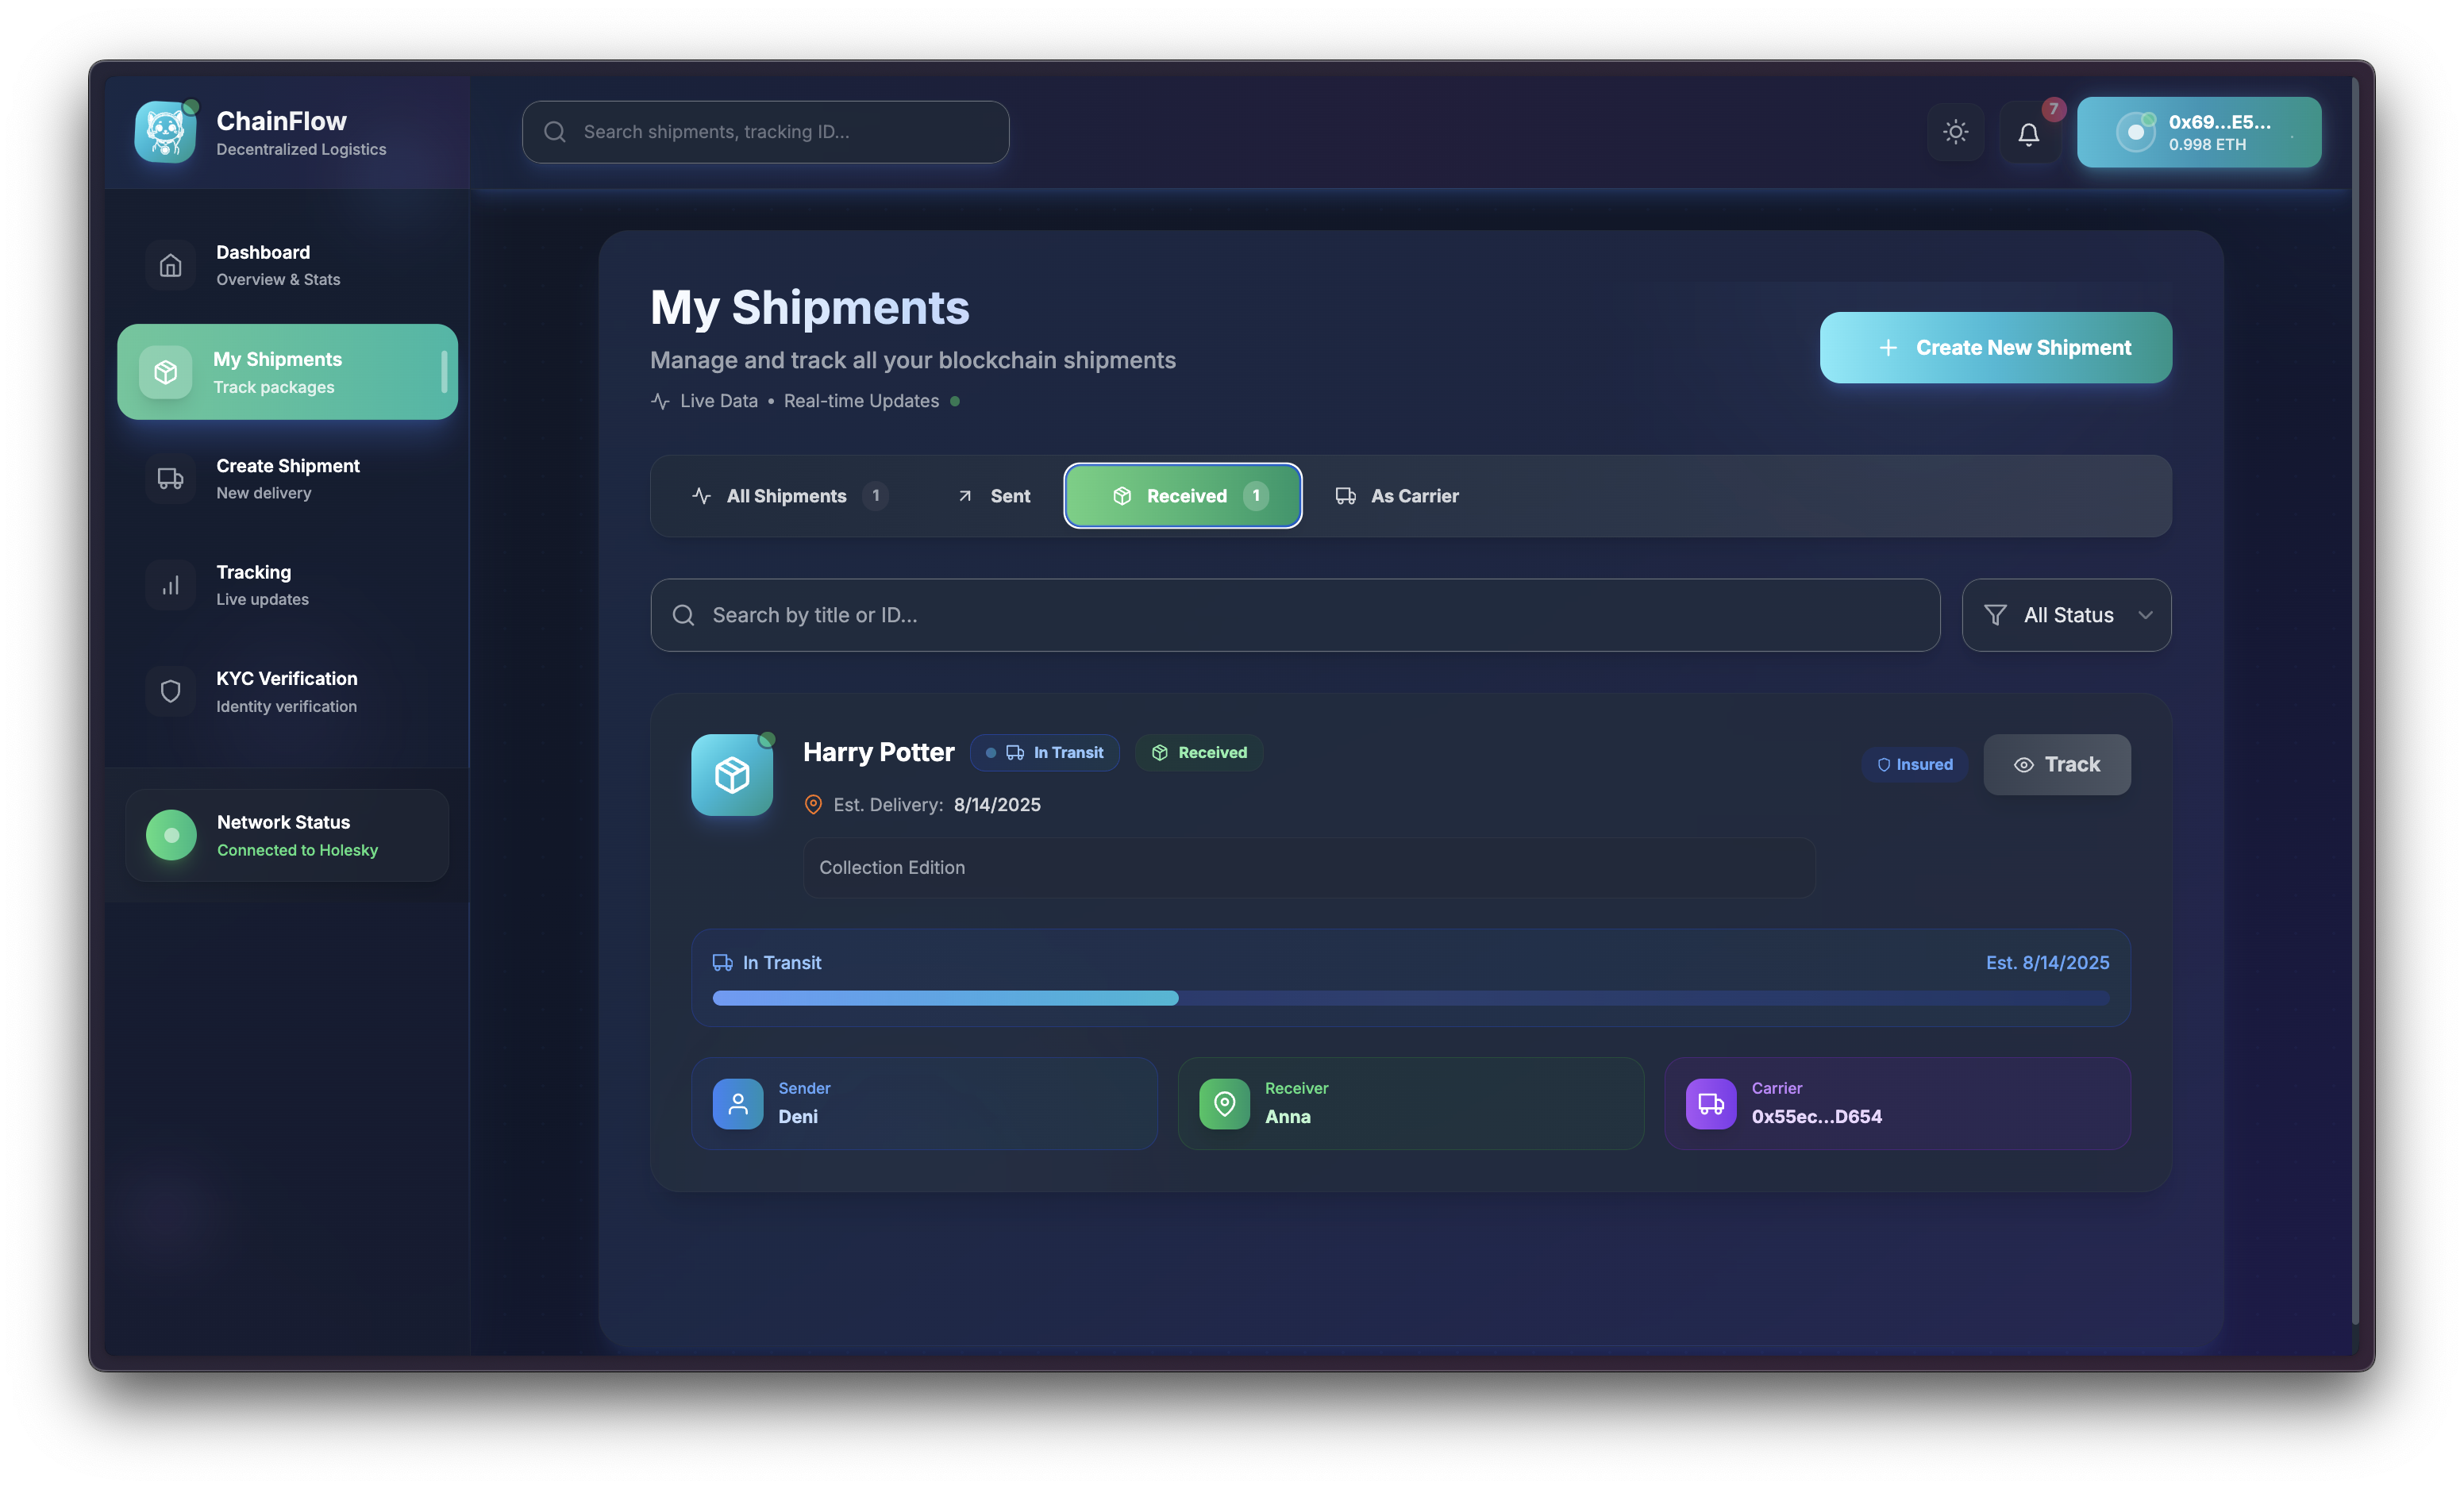
Task: Click the KYC Verification shield icon
Action: tap(171, 691)
